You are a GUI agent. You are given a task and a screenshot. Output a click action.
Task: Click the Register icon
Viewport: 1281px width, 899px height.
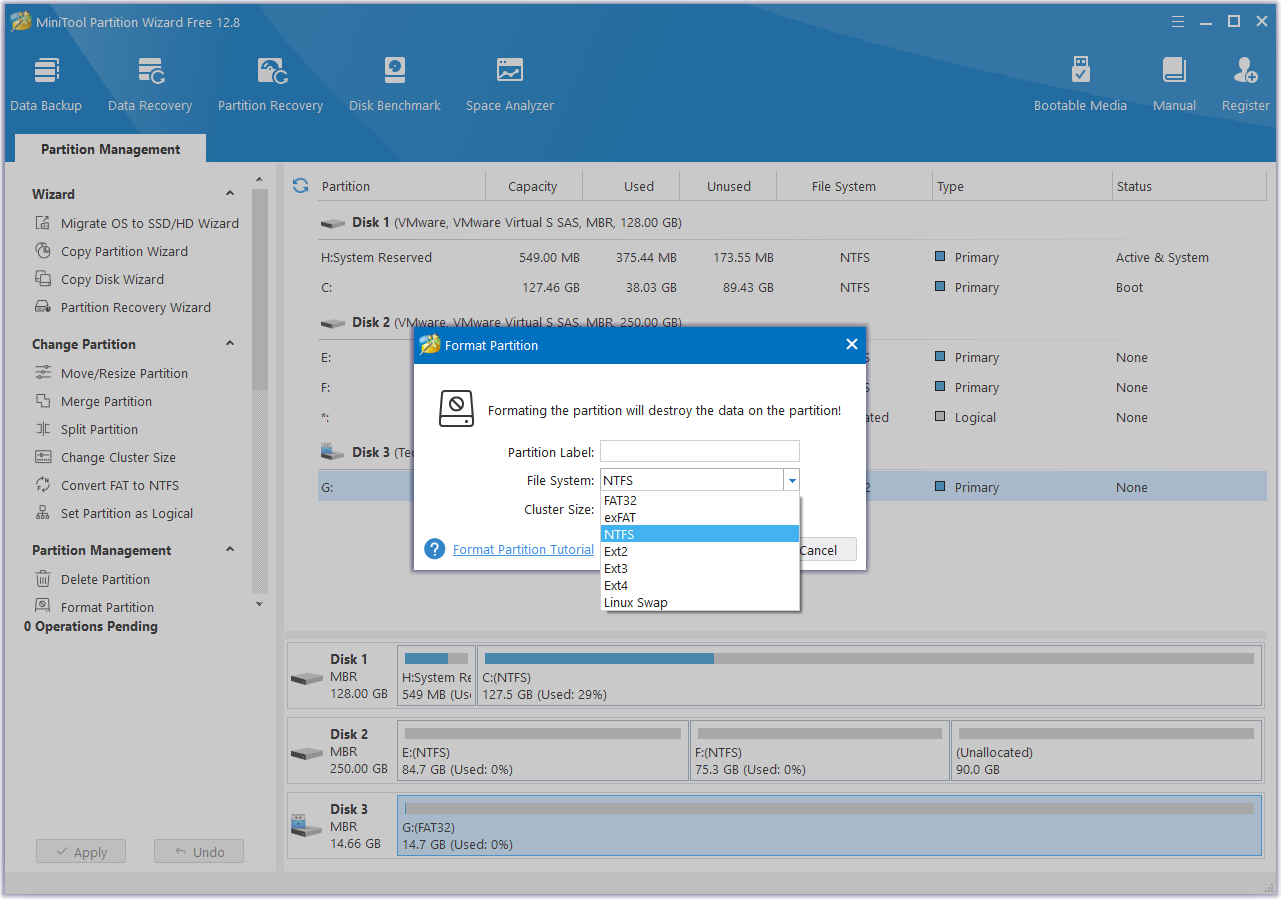1245,84
